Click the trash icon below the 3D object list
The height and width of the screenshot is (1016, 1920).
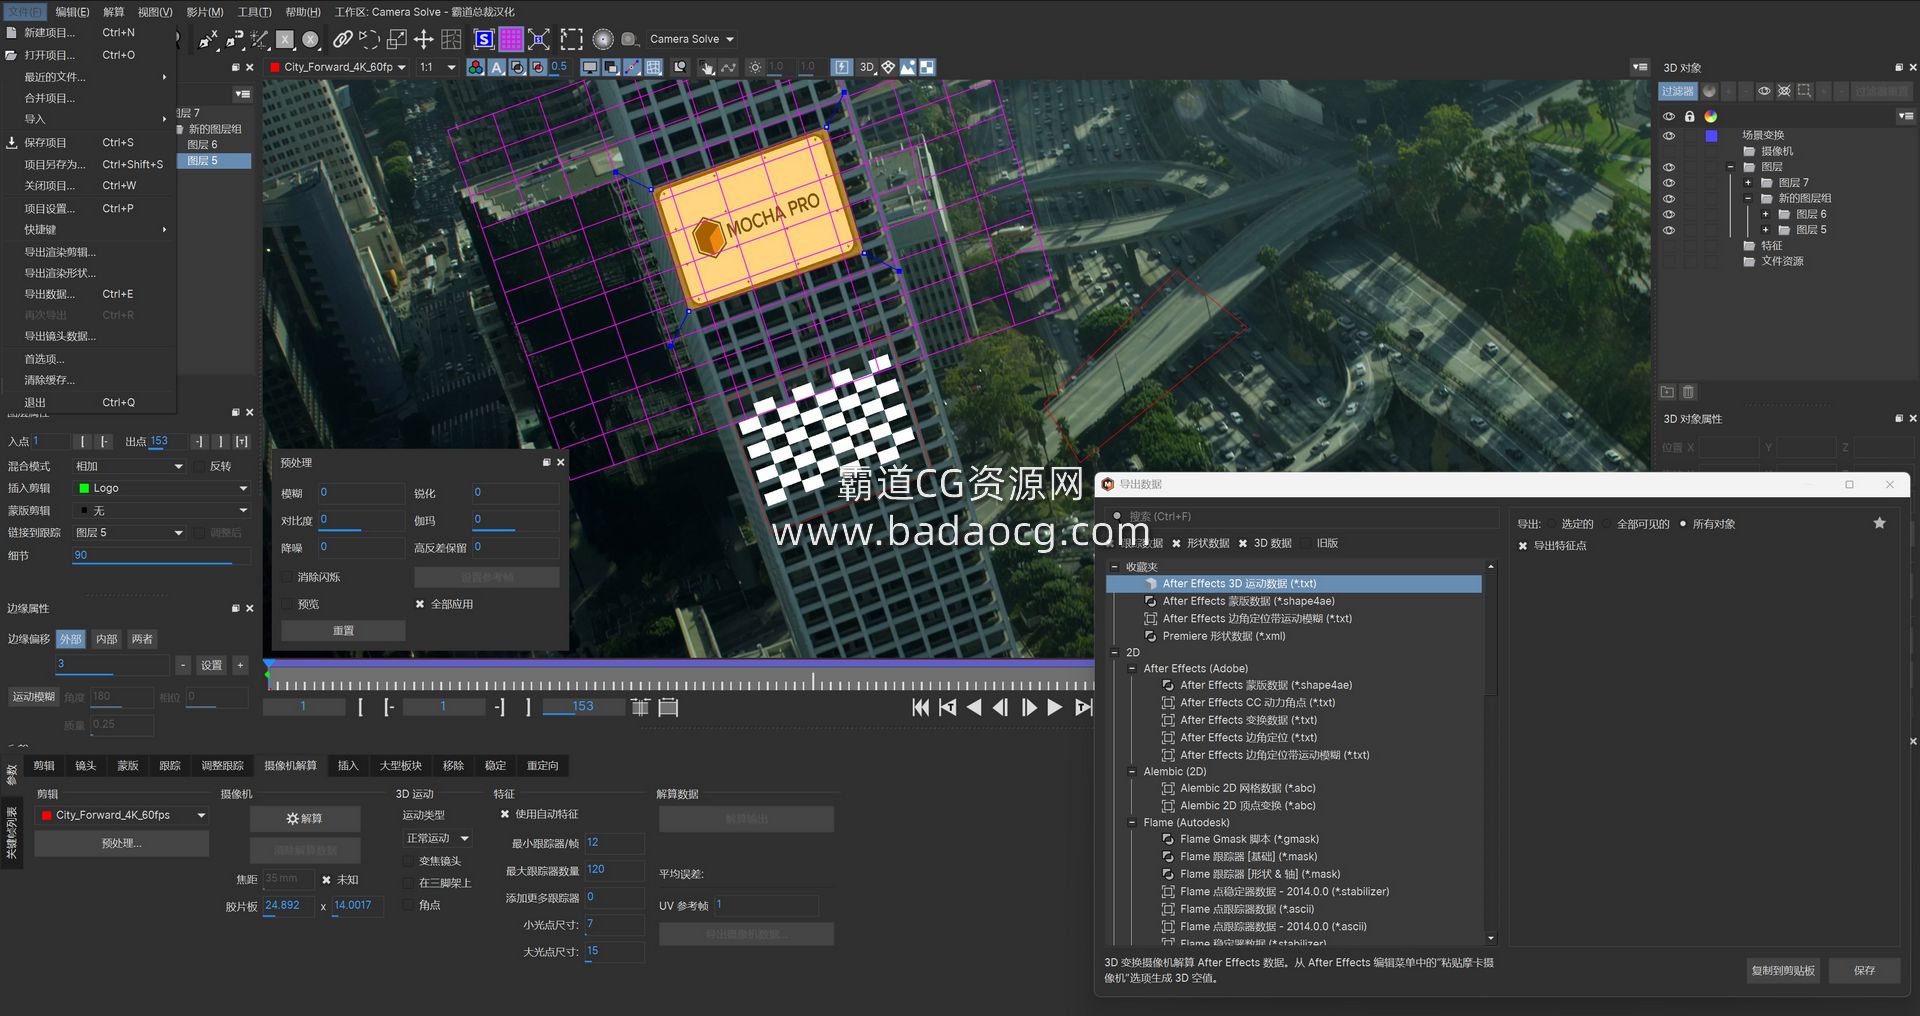point(1688,392)
